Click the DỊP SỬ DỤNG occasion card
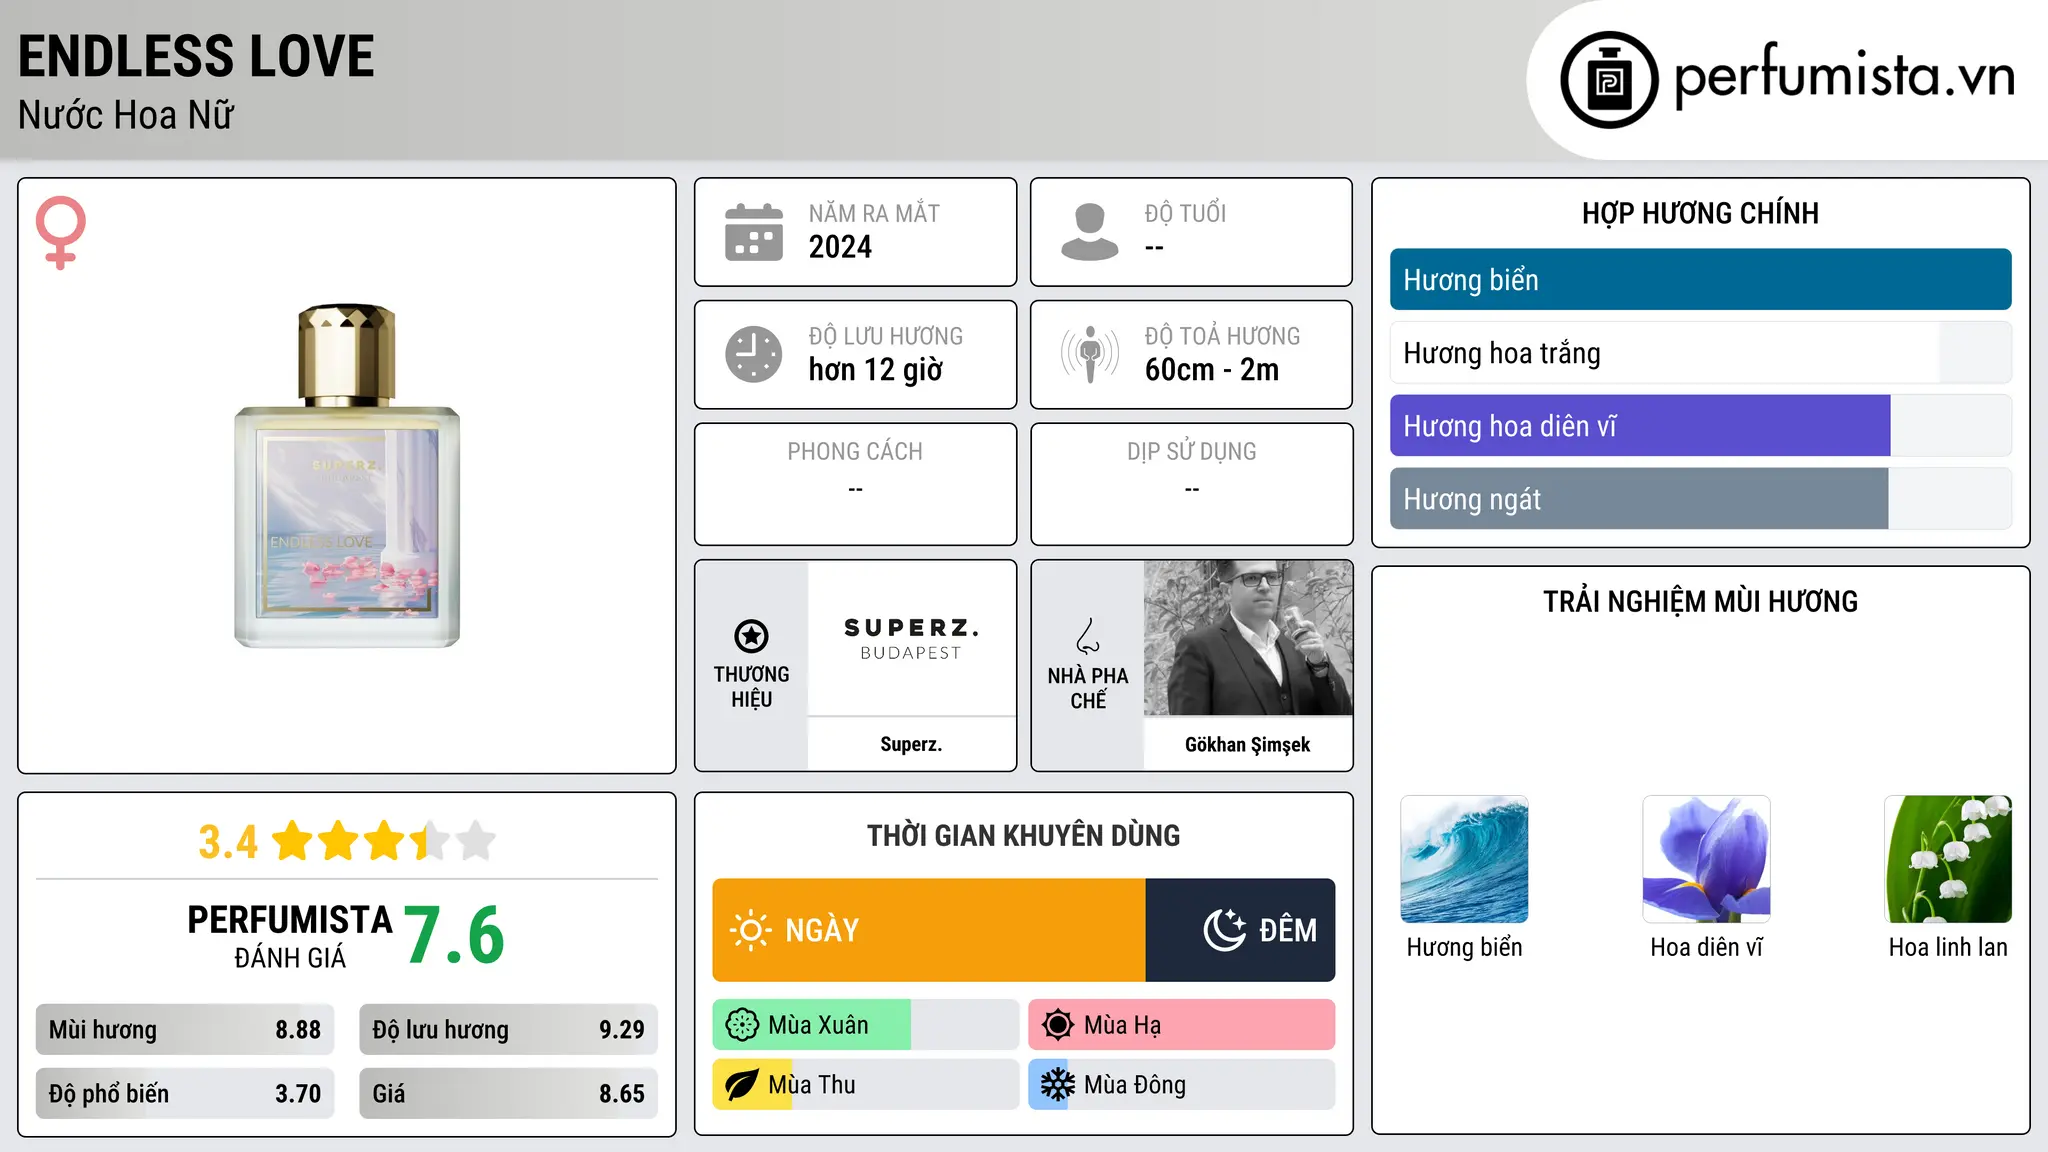 tap(1191, 484)
